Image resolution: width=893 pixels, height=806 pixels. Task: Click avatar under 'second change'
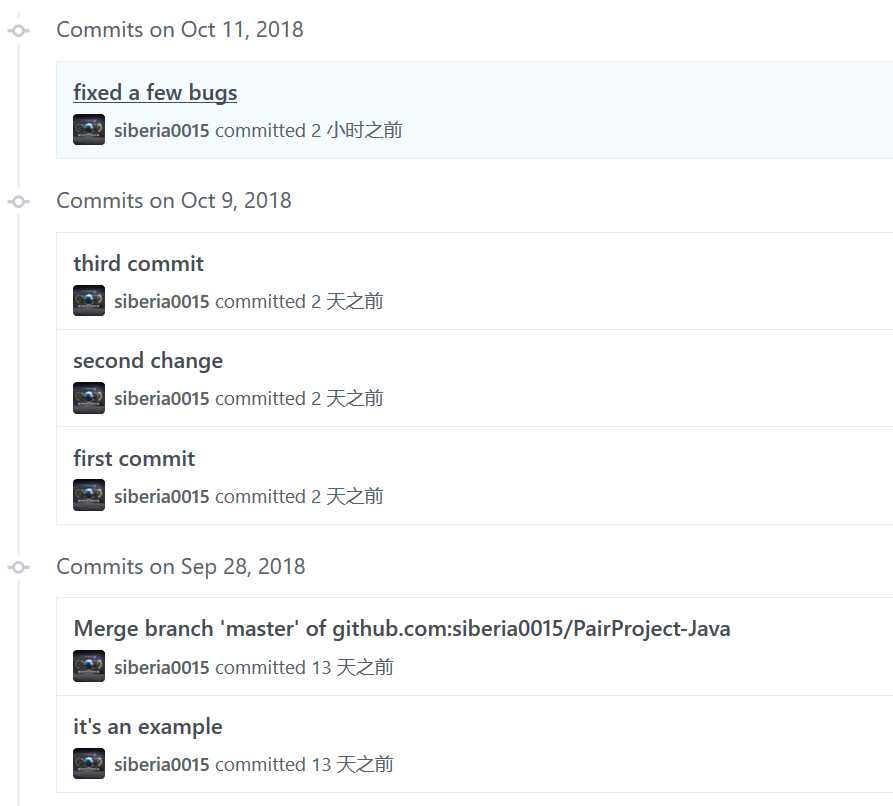pos(89,398)
